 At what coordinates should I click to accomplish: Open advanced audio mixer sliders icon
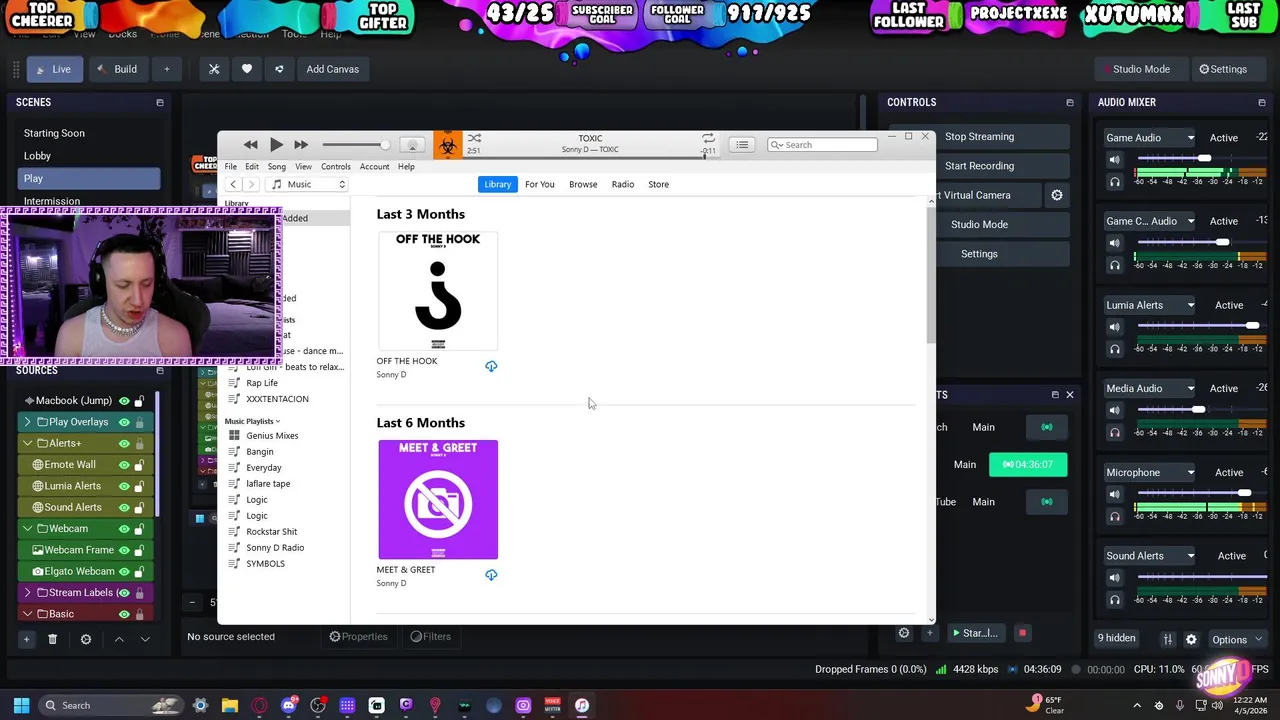[1167, 639]
